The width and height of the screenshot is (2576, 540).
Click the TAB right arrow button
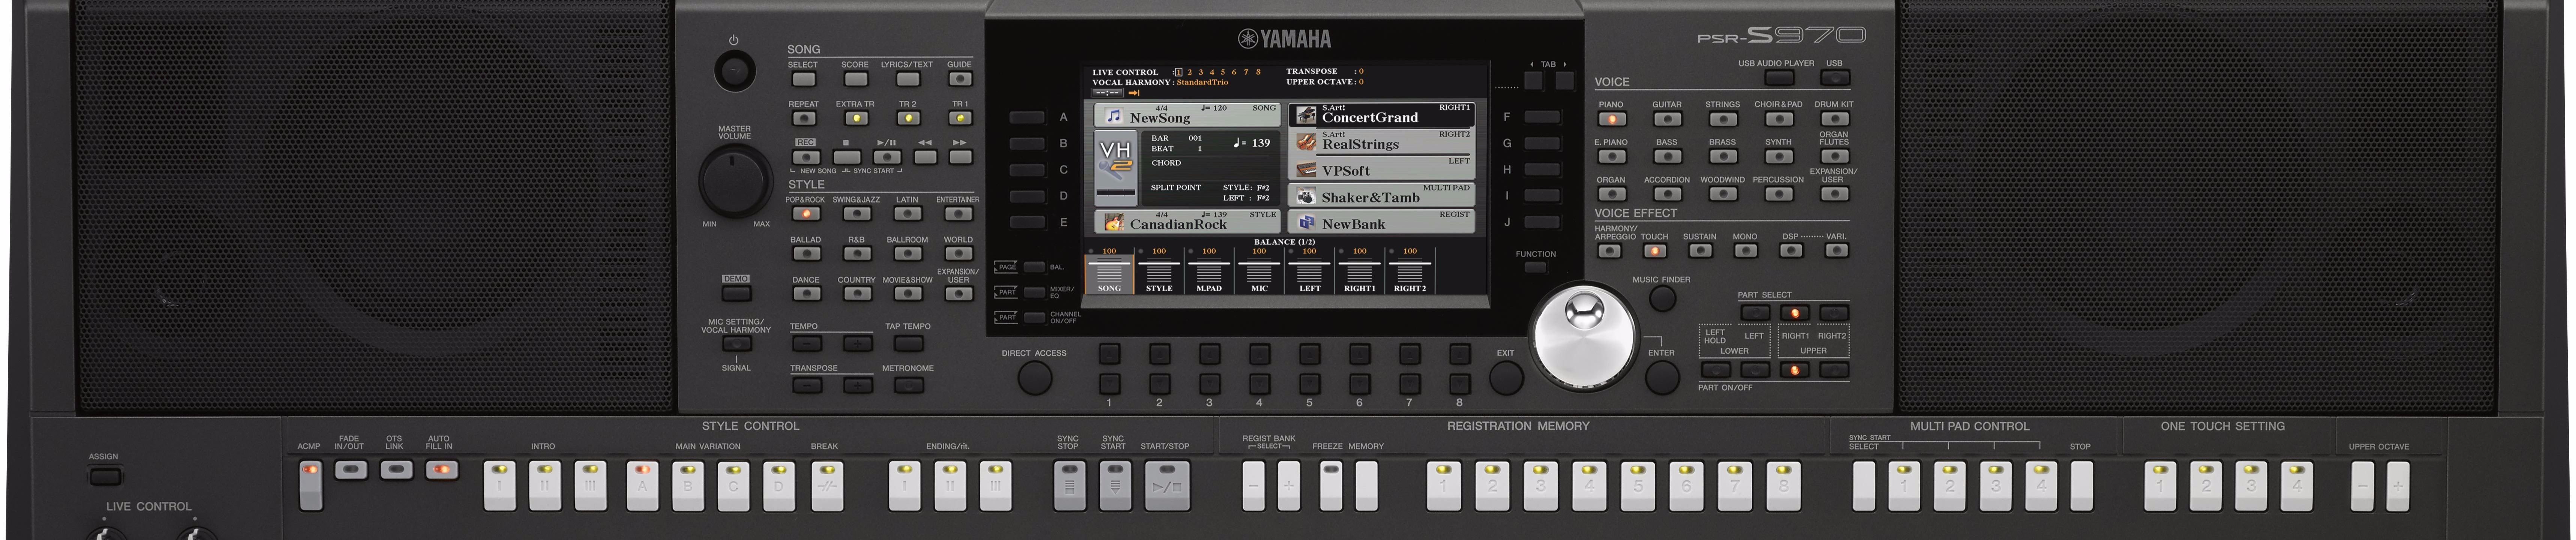click(x=1564, y=81)
